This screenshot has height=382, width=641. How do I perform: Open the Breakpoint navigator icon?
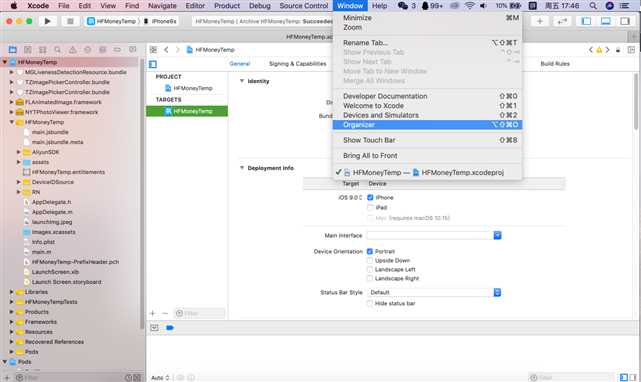117,50
